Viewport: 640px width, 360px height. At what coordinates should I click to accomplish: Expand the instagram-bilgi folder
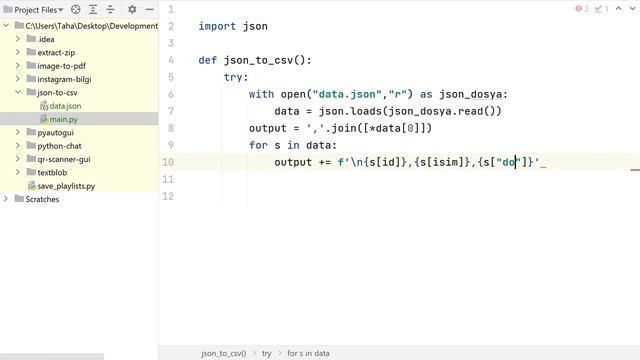click(x=18, y=79)
